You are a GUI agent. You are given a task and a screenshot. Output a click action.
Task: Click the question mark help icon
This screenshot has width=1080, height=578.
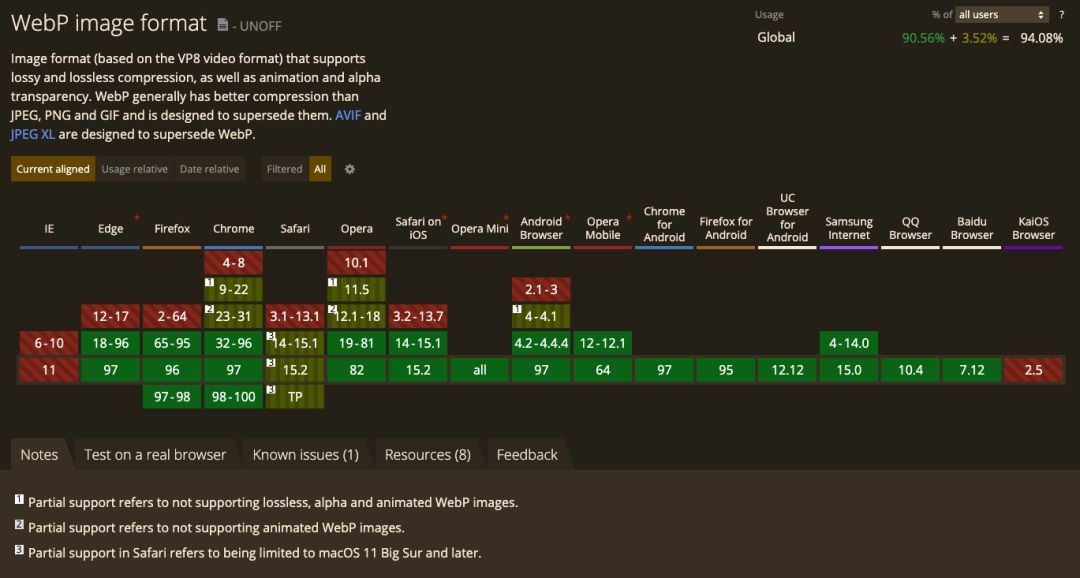click(x=1061, y=14)
